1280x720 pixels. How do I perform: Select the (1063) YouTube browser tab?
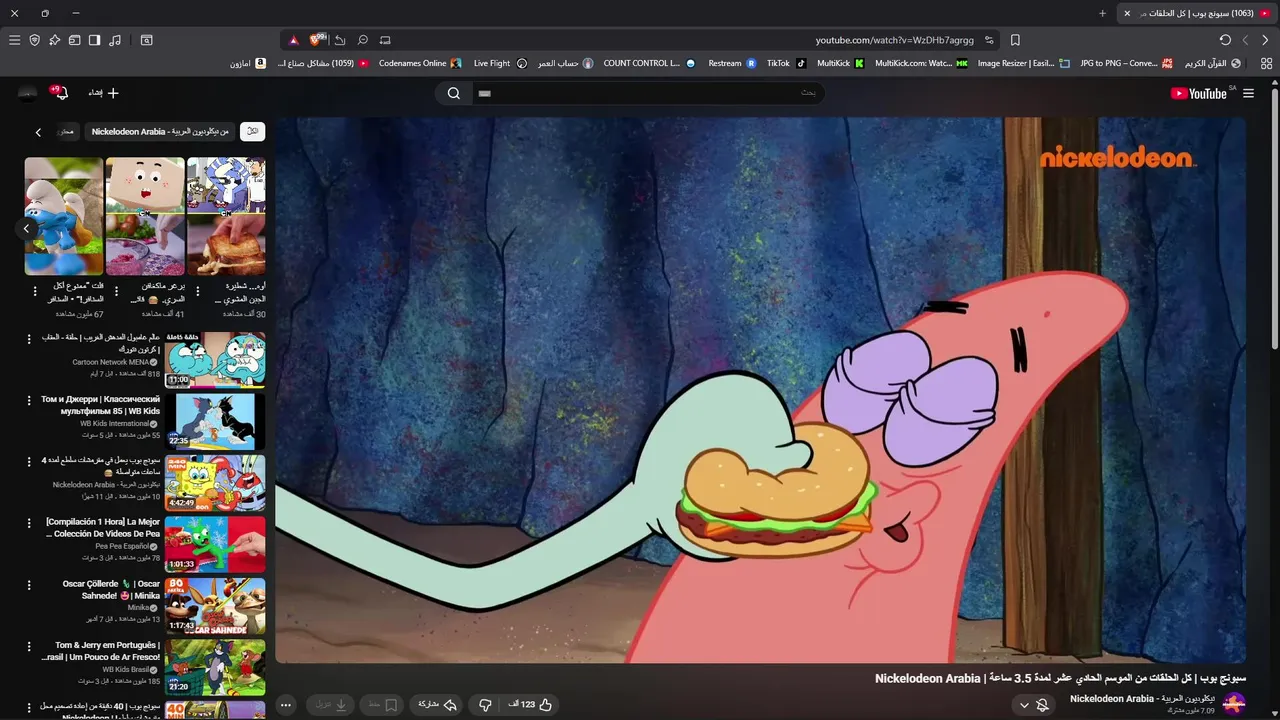point(1196,13)
